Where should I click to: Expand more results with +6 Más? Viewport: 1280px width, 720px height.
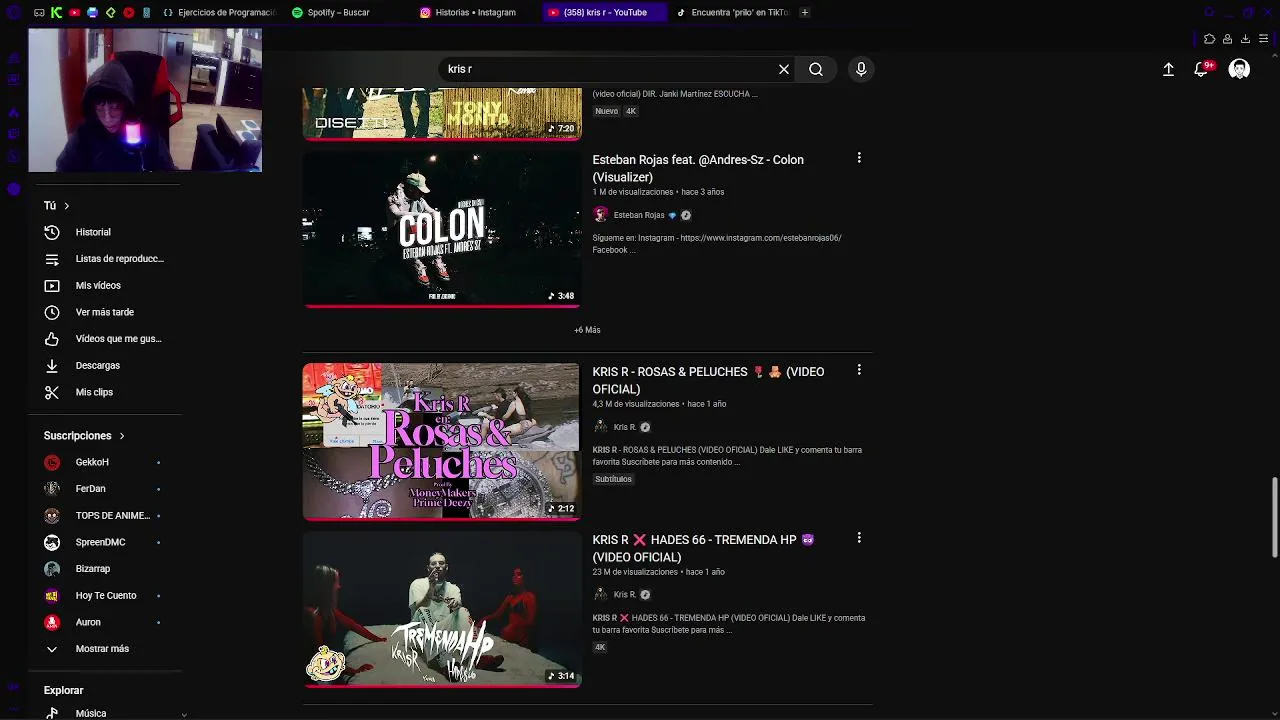click(x=587, y=330)
